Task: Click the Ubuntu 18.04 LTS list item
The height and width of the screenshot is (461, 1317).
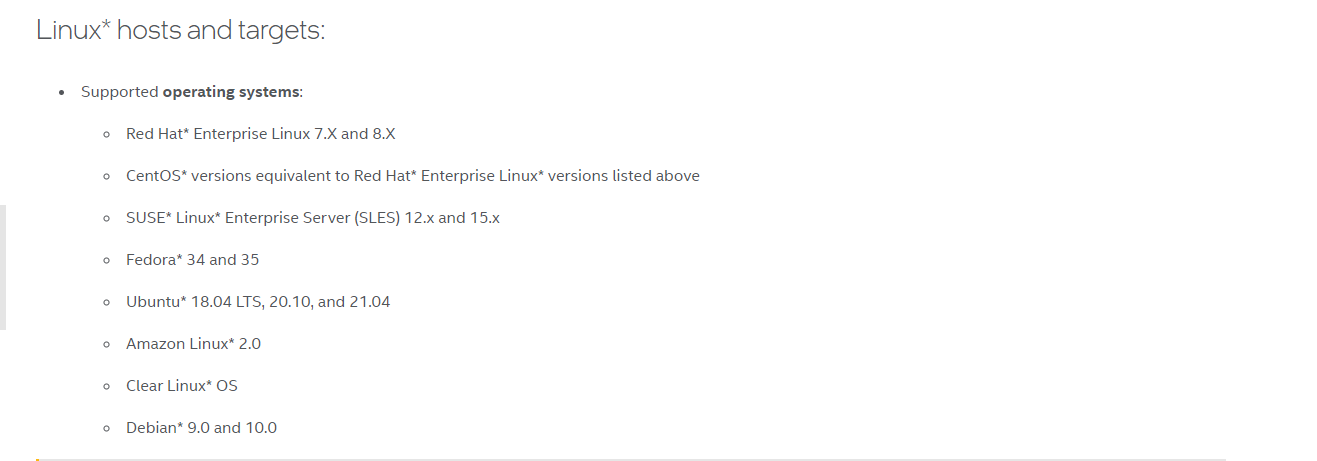Action: click(x=258, y=302)
